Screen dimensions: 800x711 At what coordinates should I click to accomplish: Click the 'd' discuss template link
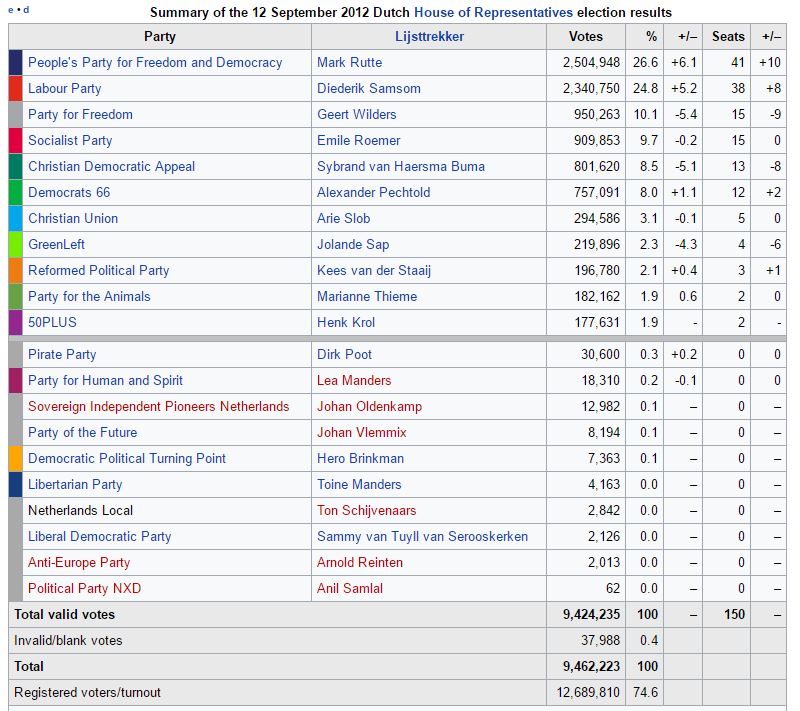[26, 10]
